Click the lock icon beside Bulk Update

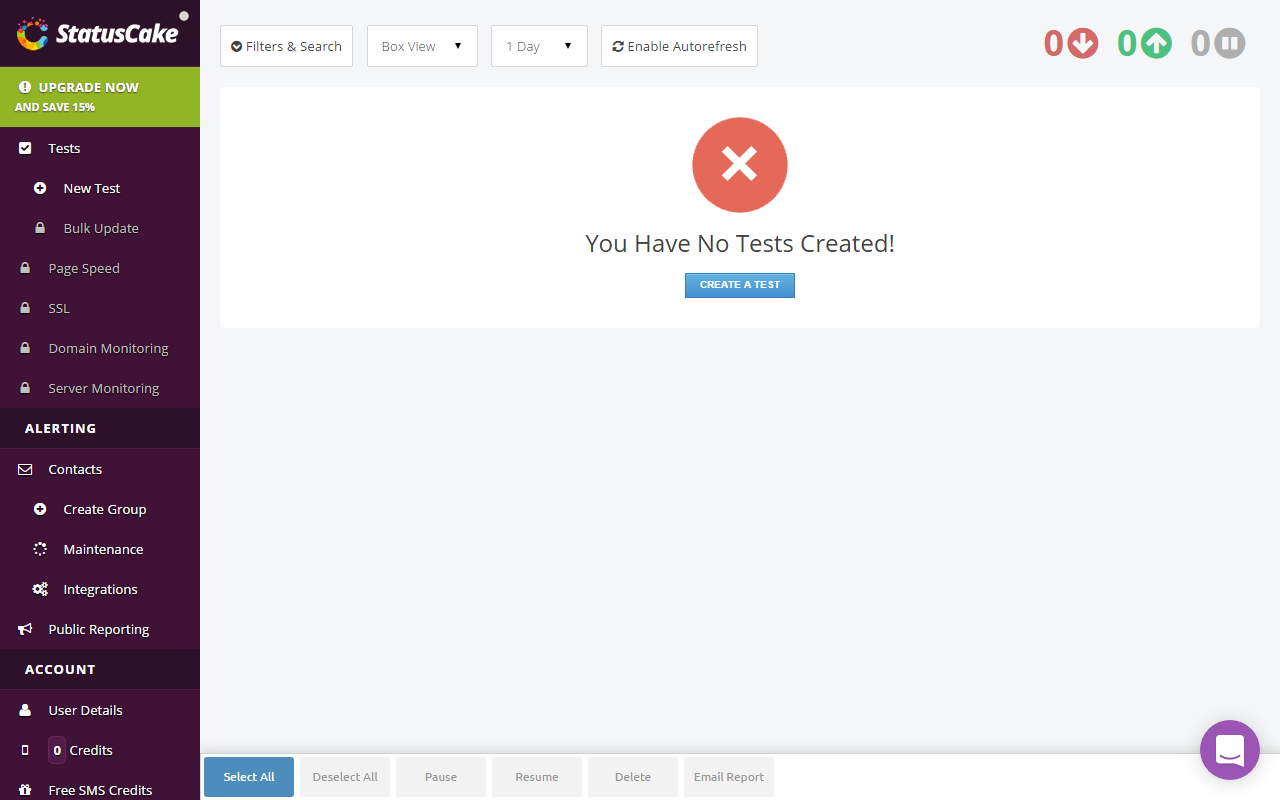click(40, 228)
